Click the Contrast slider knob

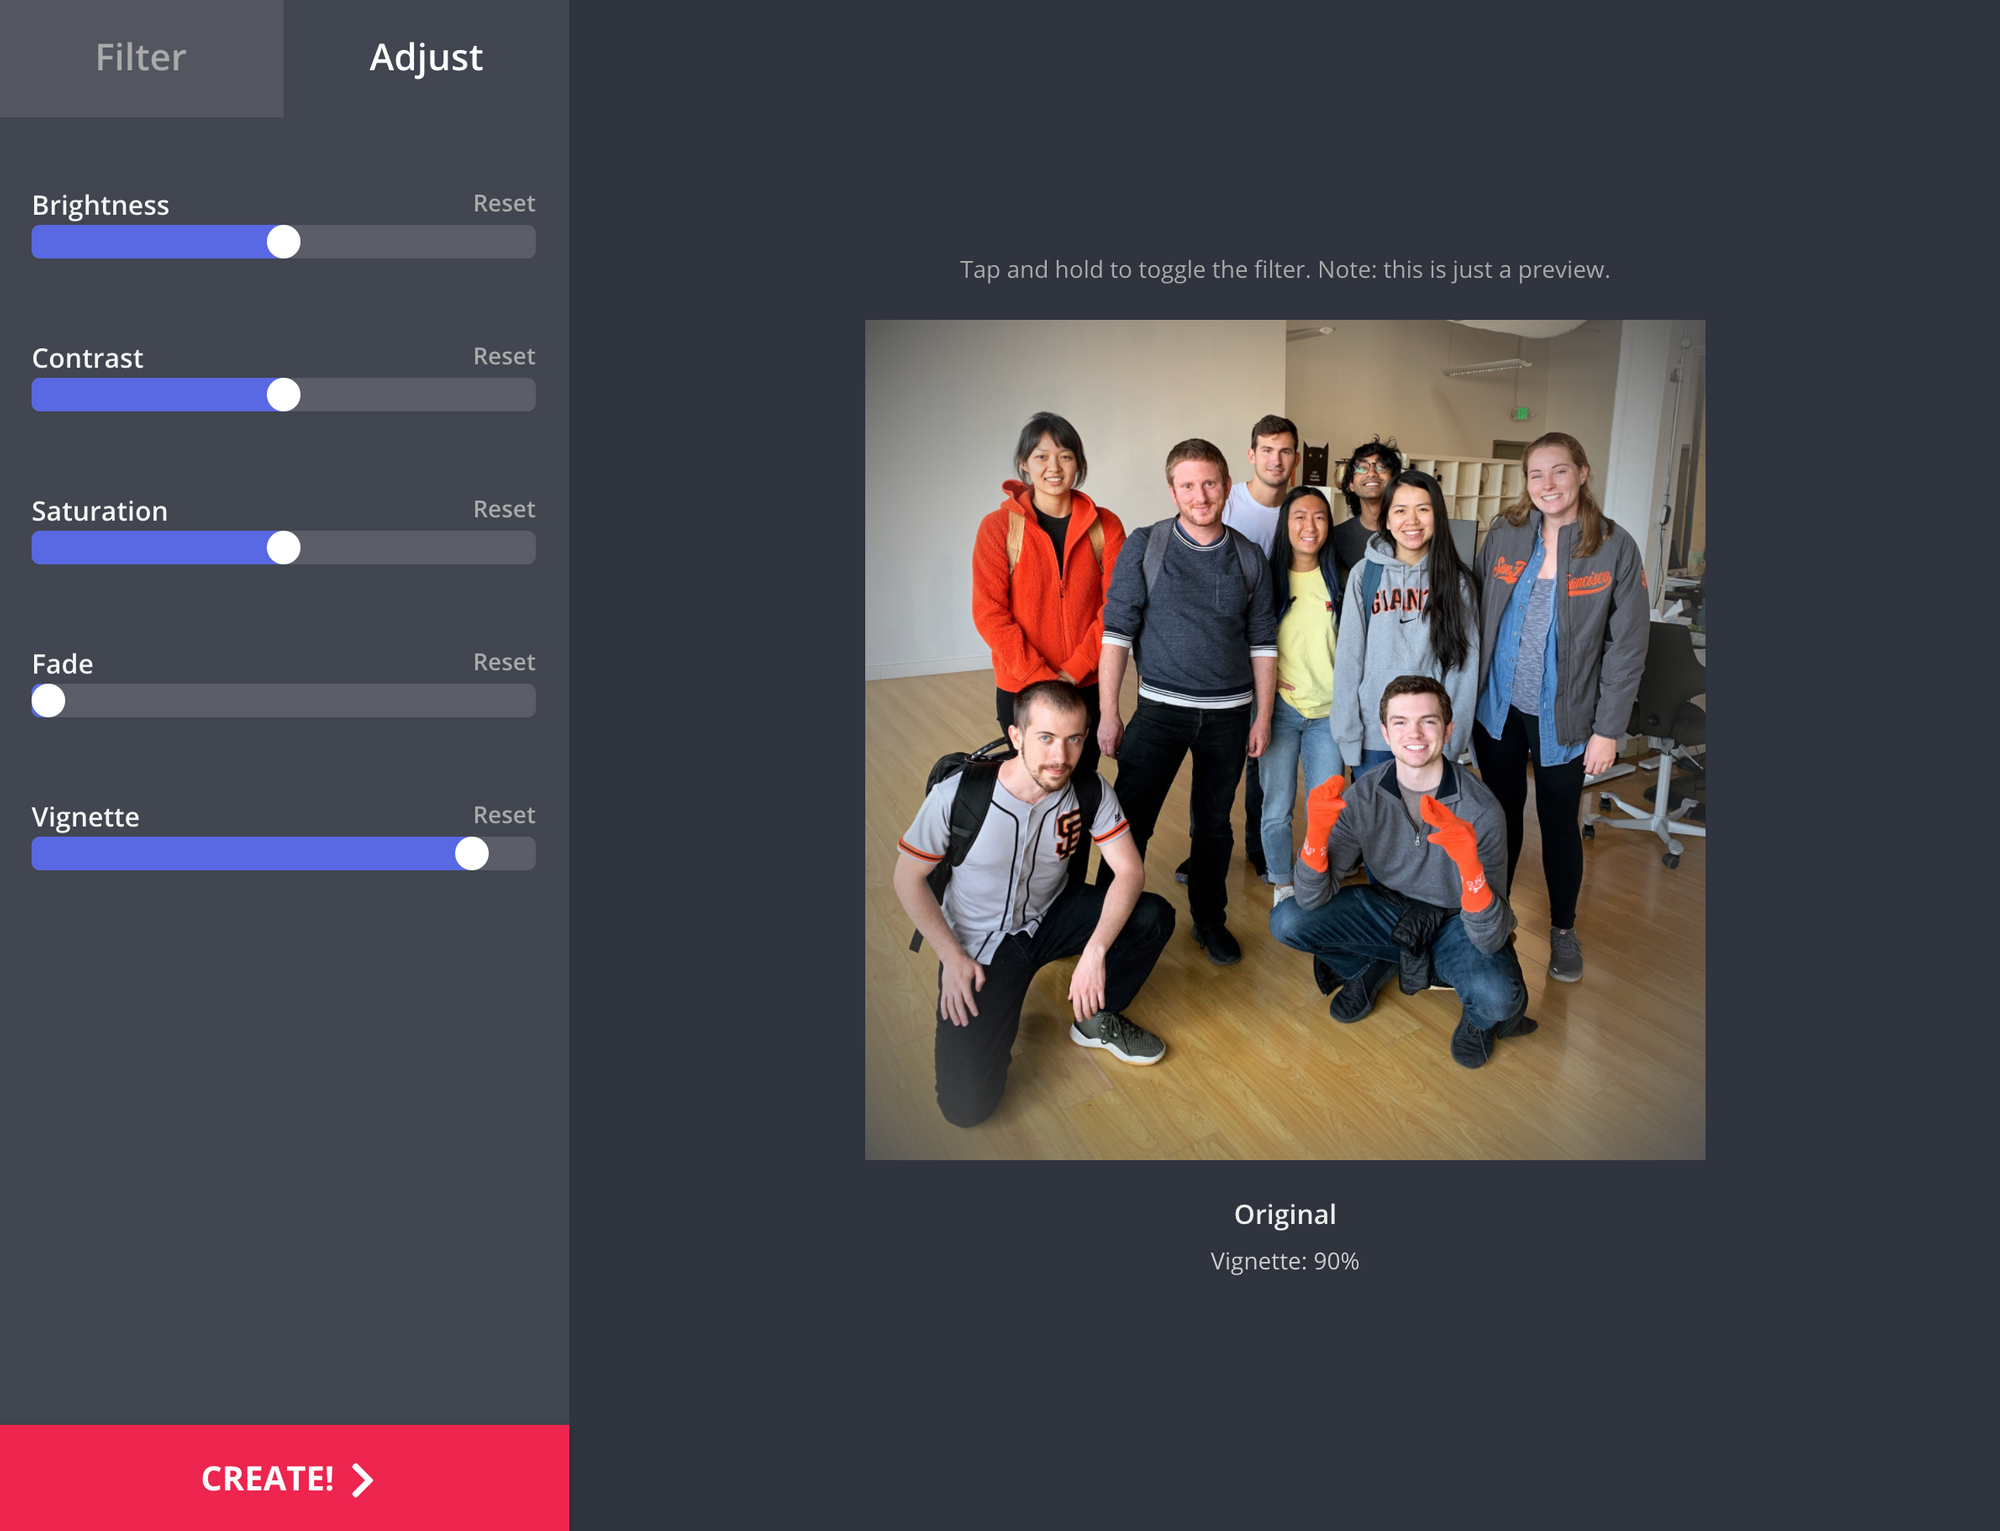pos(284,395)
